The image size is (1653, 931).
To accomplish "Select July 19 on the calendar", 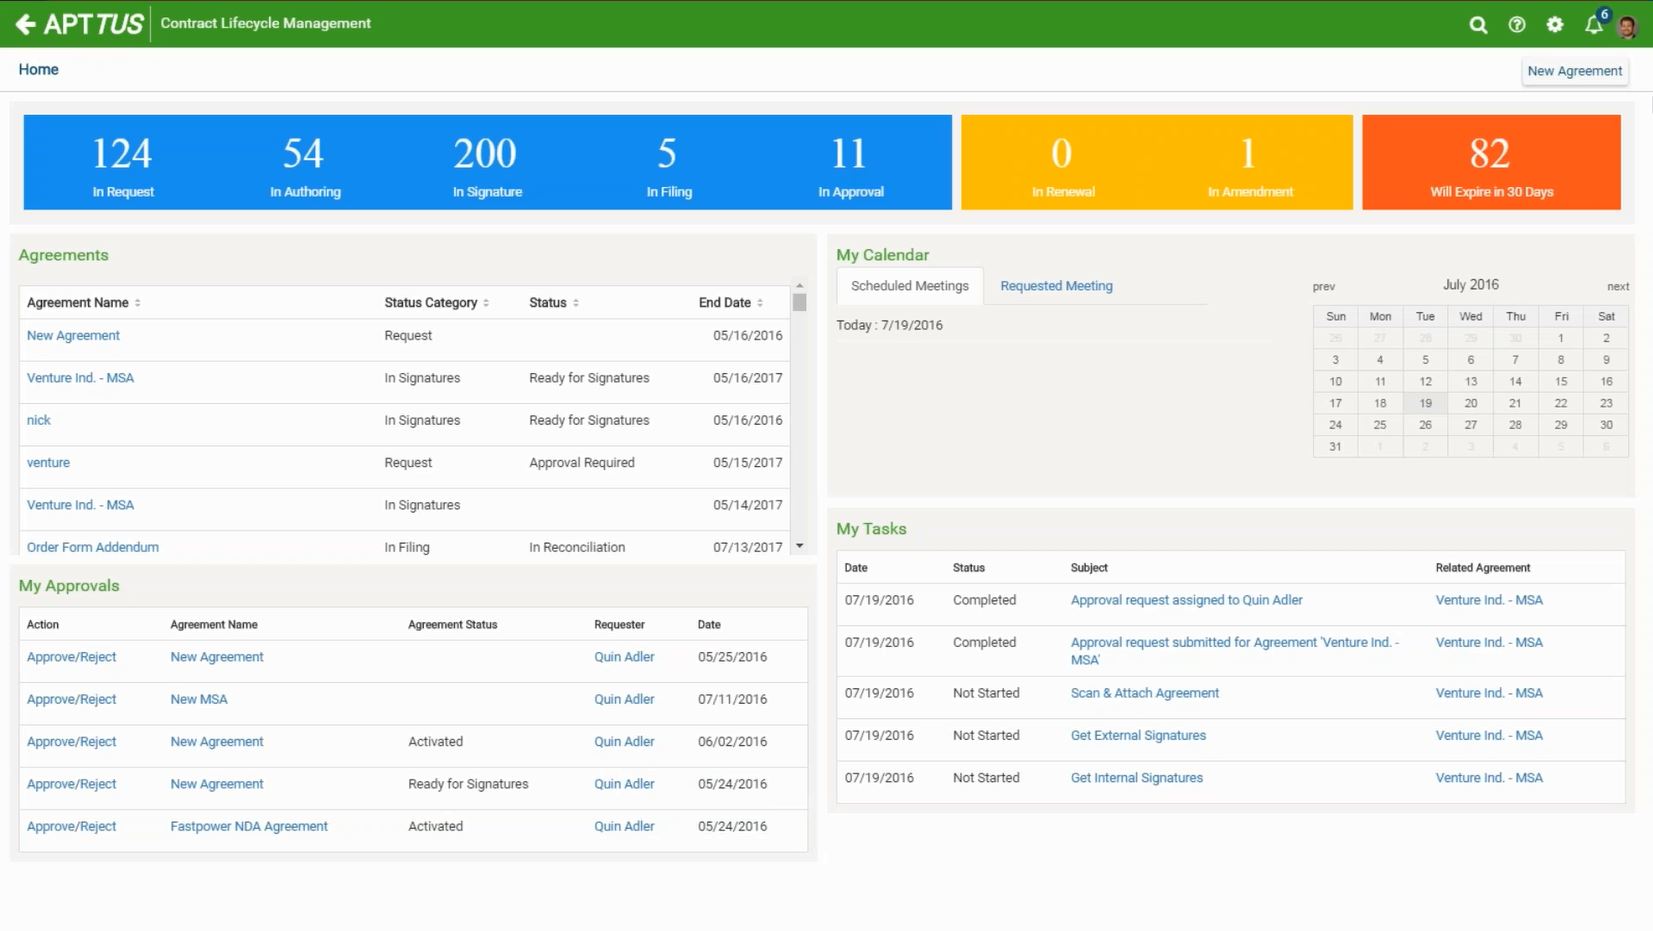I will pyautogui.click(x=1425, y=403).
